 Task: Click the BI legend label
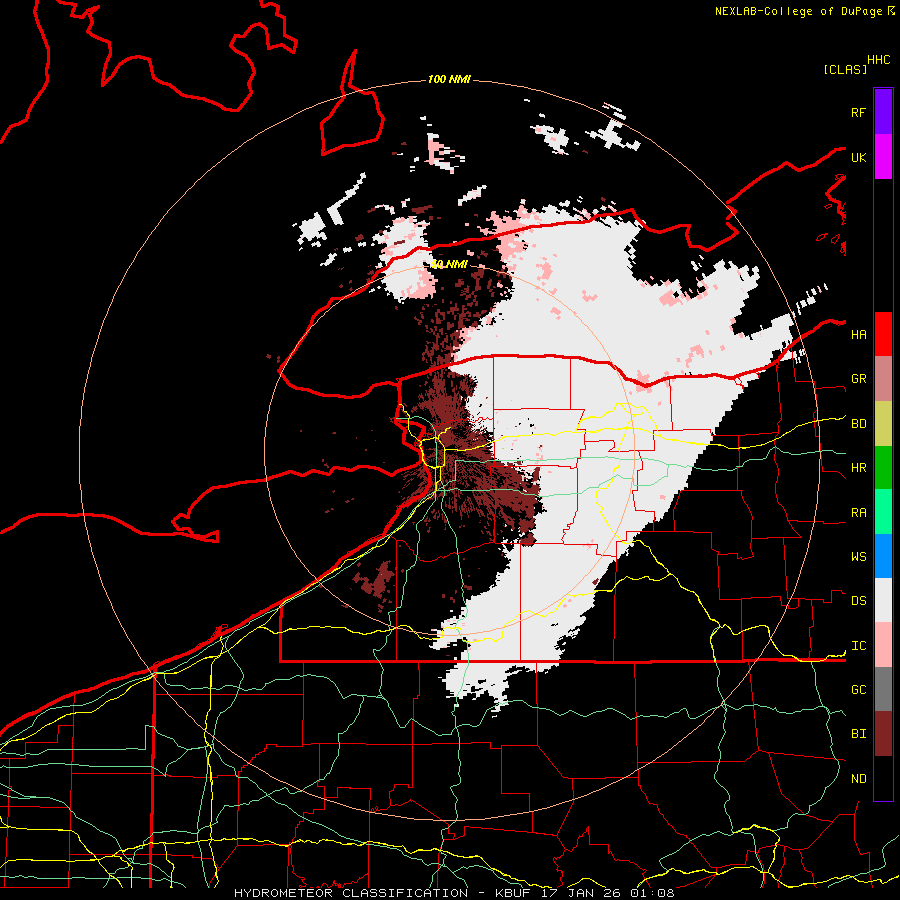[858, 734]
